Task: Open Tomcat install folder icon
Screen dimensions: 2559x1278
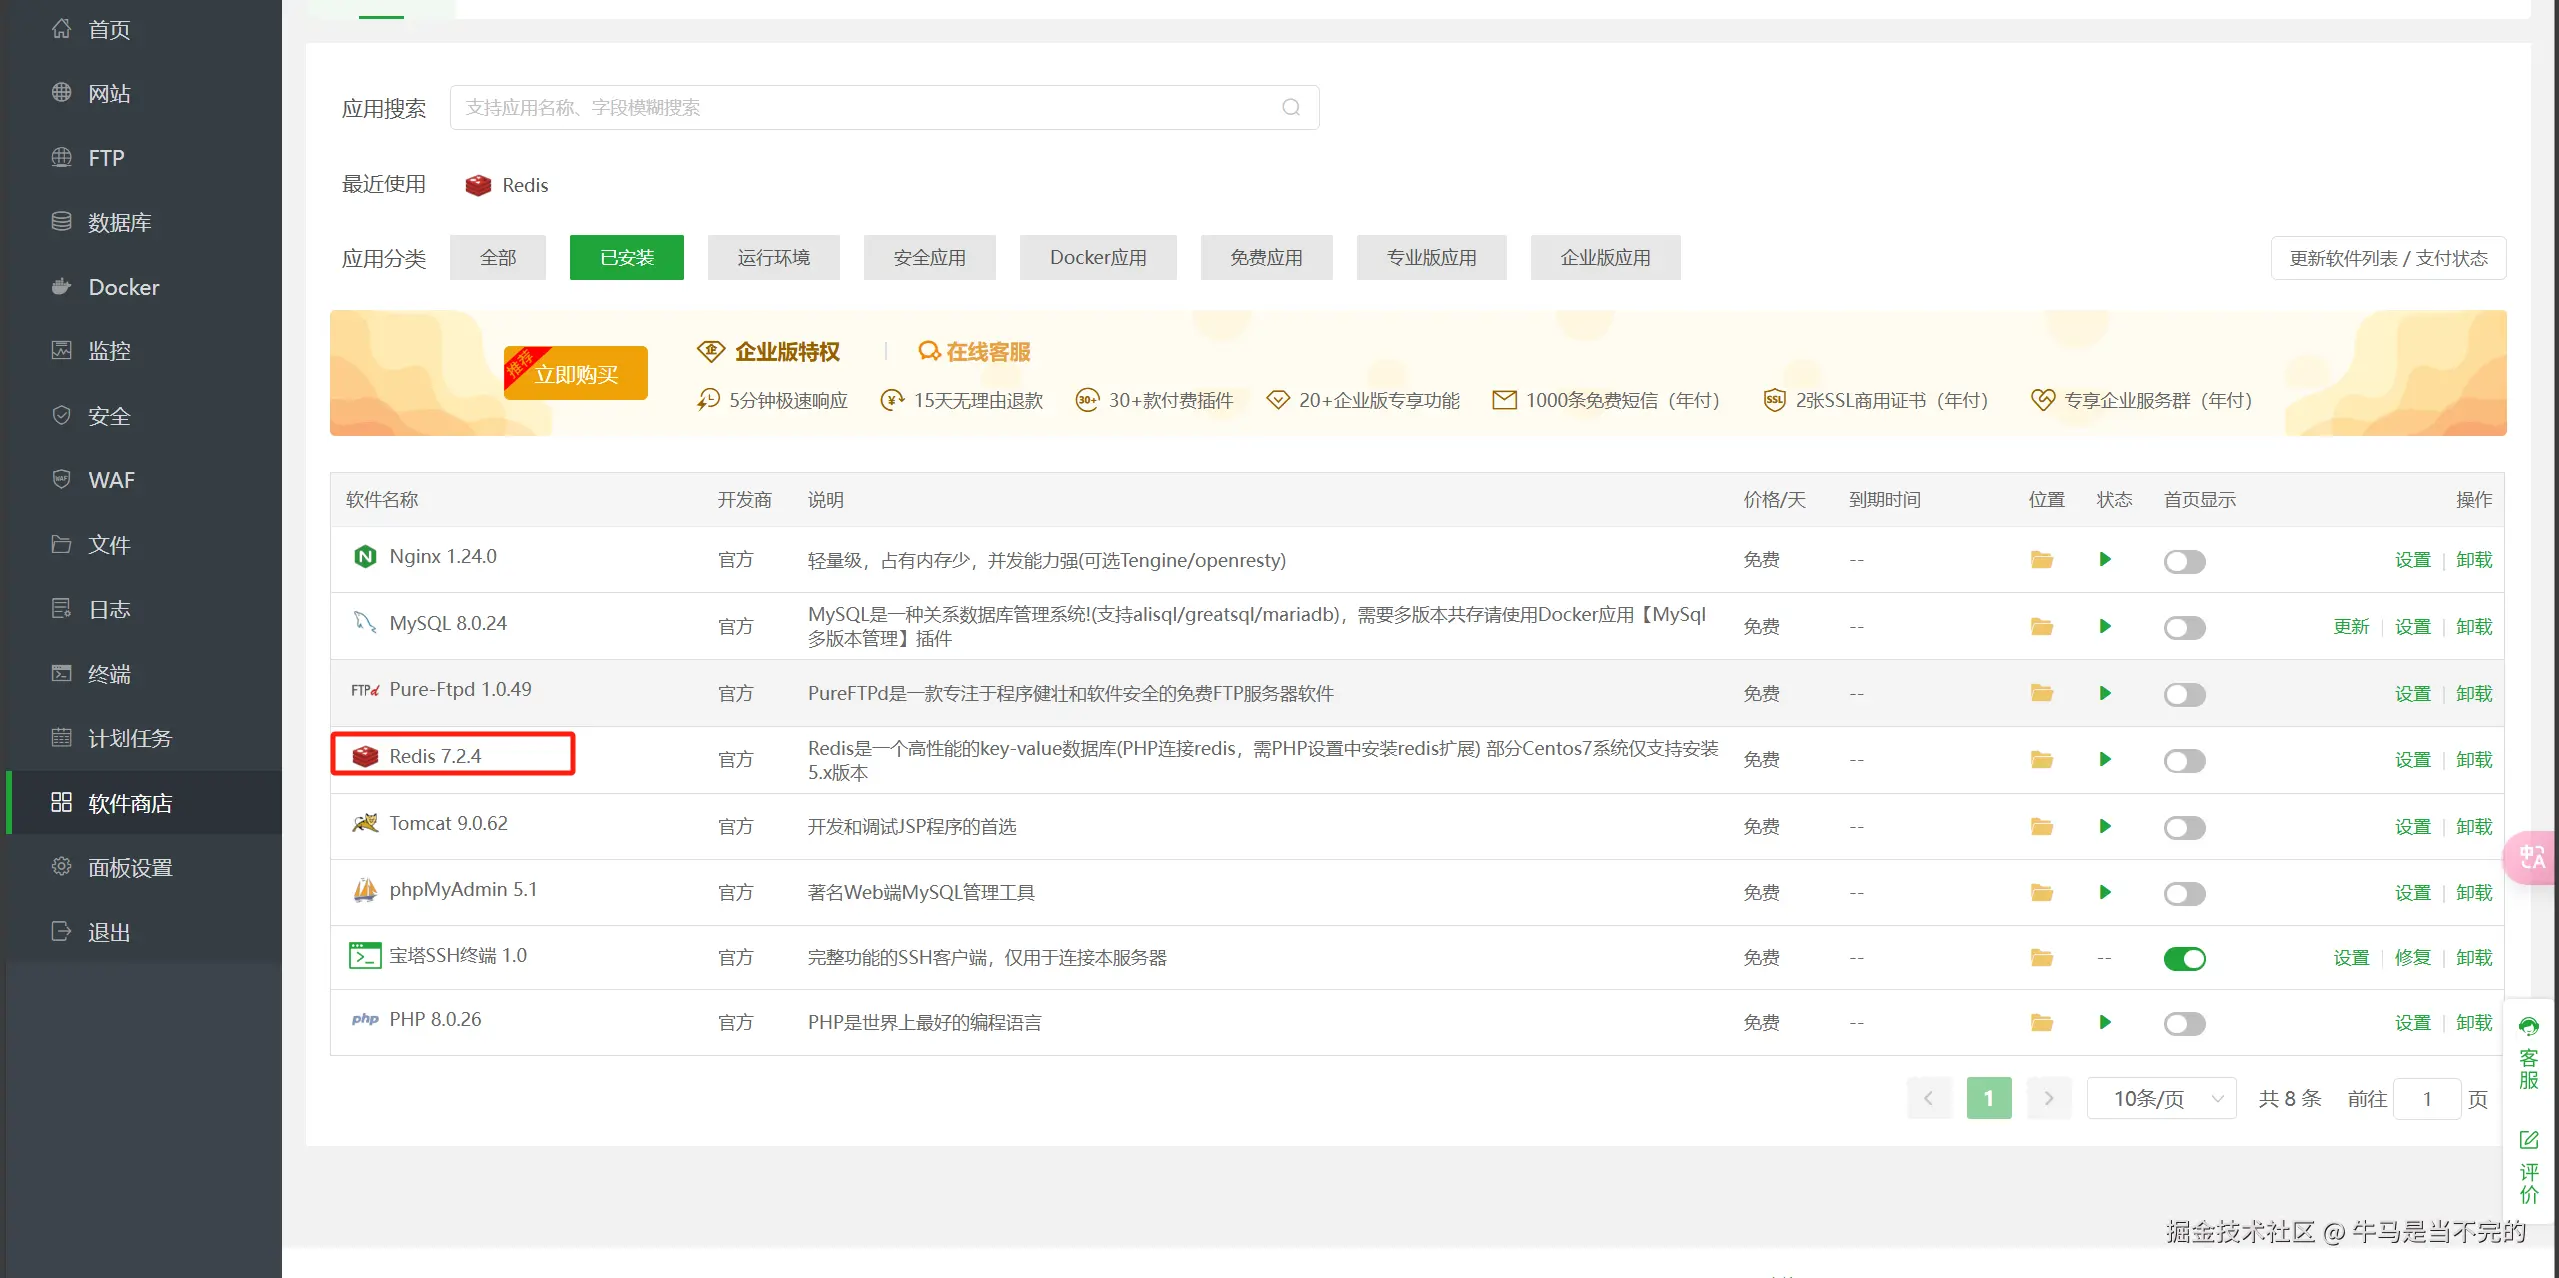Action: tap(2042, 827)
